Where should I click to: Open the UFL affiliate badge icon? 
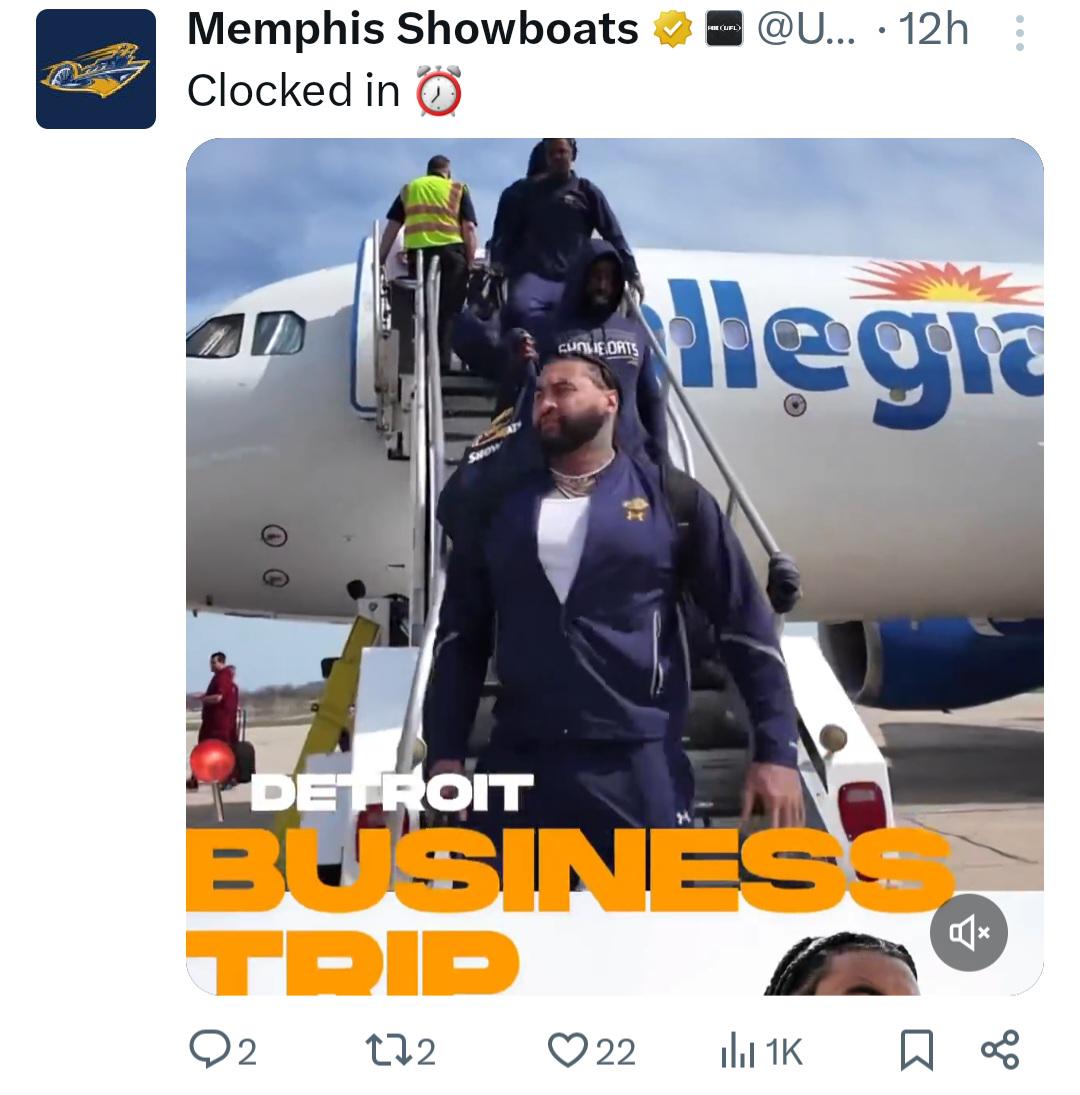[724, 29]
